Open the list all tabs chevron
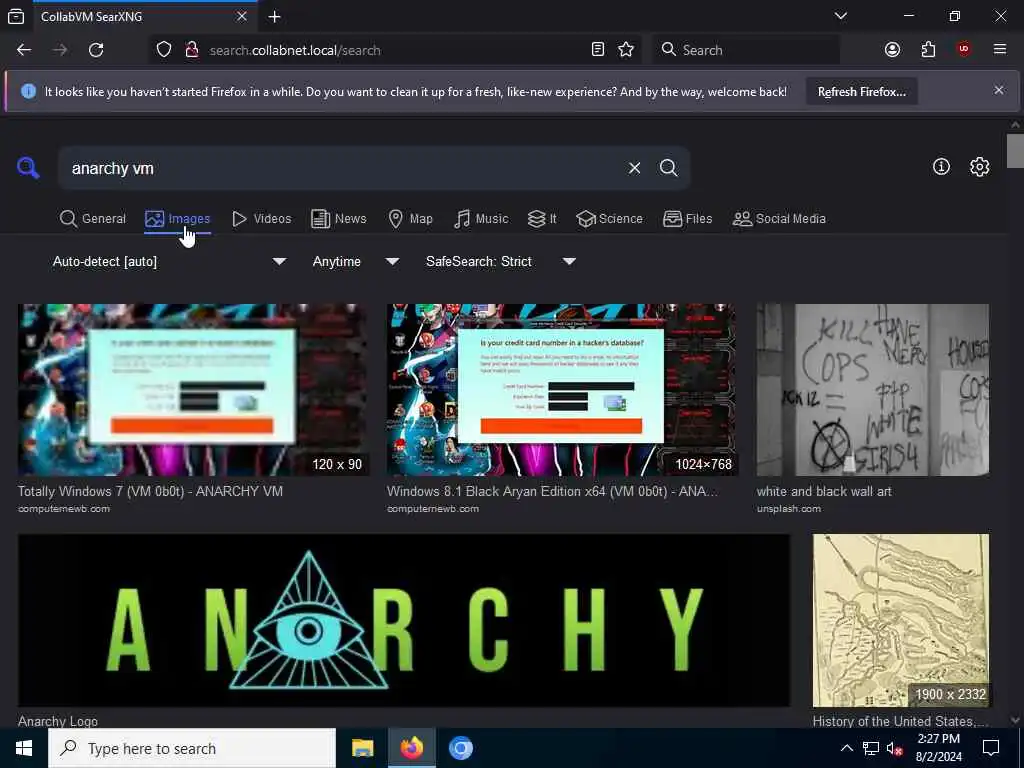The image size is (1024, 768). [841, 16]
